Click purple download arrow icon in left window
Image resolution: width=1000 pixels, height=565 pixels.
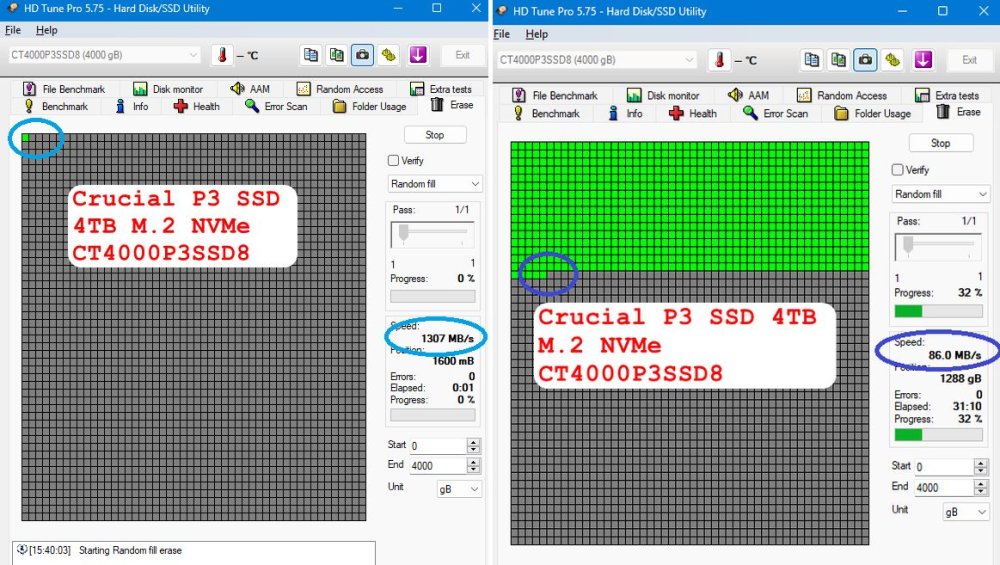[x=418, y=55]
